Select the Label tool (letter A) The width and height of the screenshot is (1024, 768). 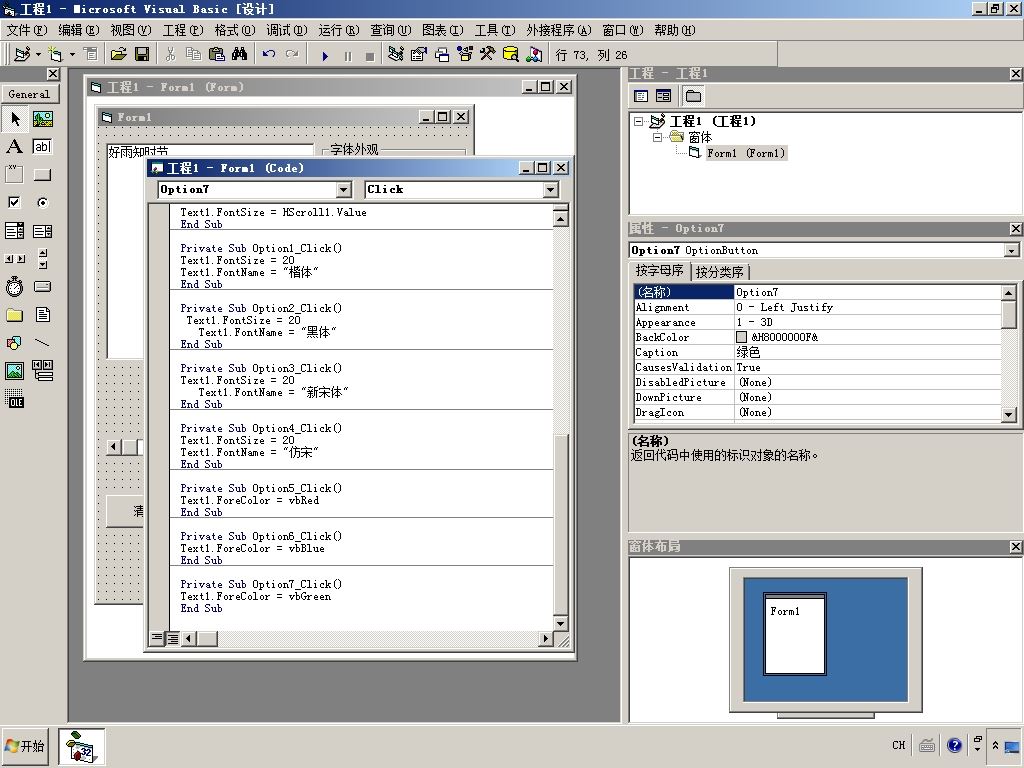pos(14,147)
